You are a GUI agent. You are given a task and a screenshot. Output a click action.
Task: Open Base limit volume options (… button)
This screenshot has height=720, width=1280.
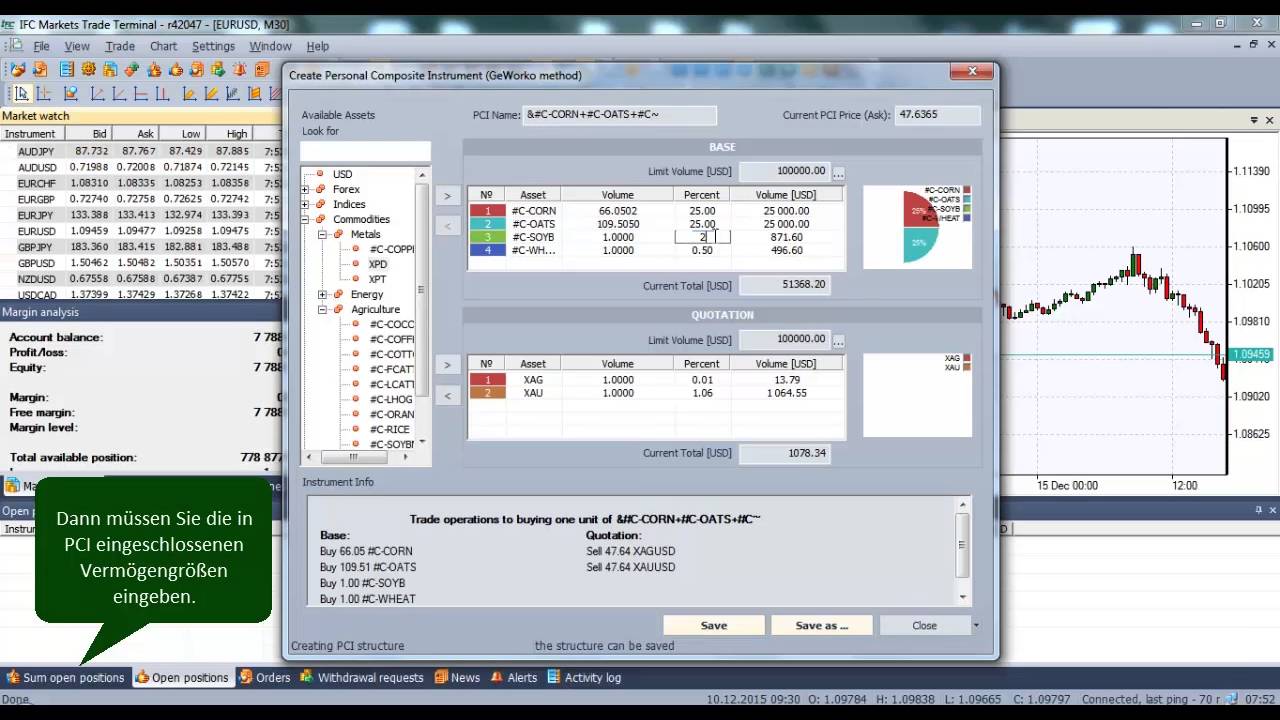(x=838, y=172)
